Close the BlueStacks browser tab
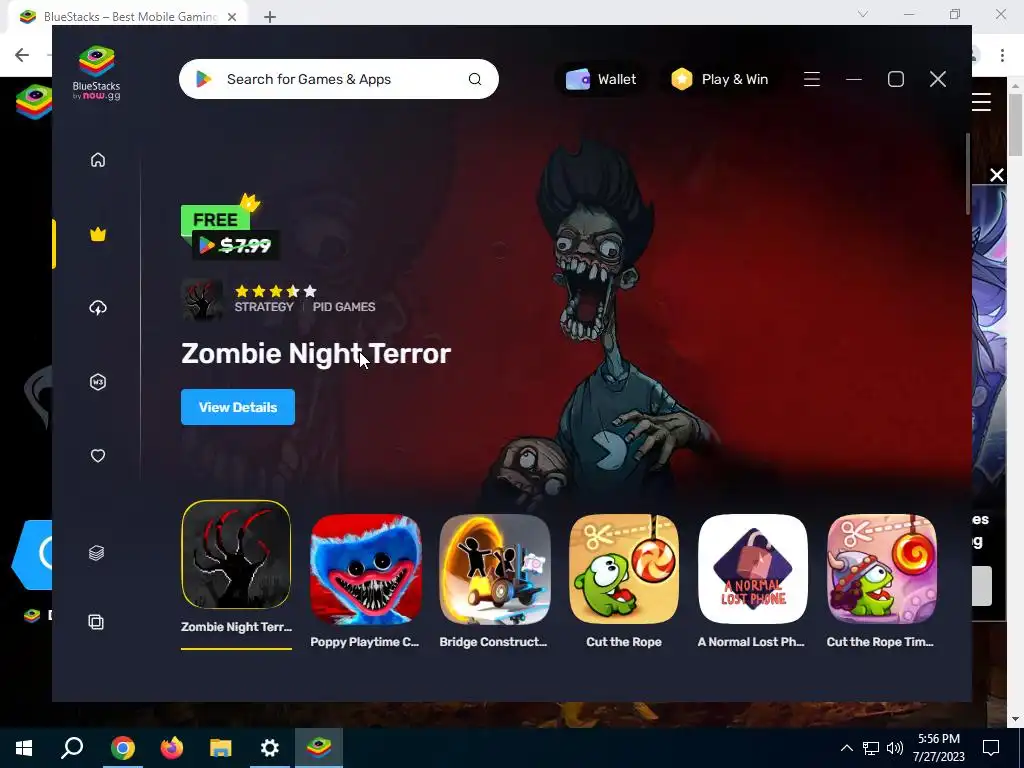Viewport: 1024px width, 768px height. pos(232,17)
